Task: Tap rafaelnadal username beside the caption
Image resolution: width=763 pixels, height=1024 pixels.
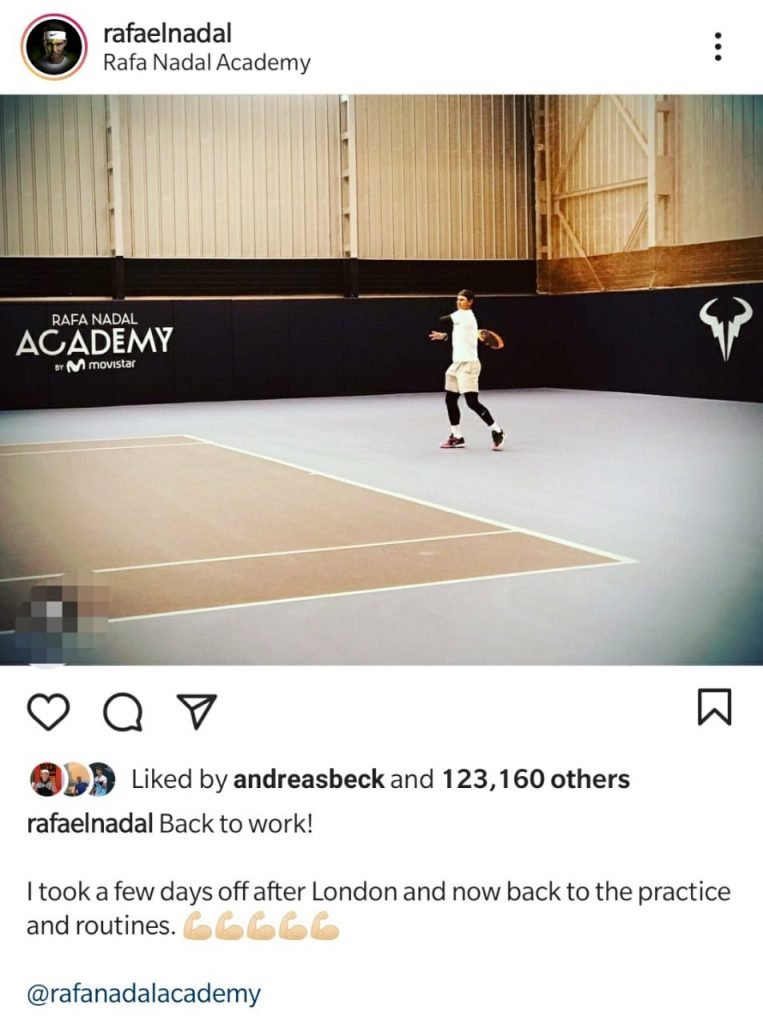Action: click(89, 824)
